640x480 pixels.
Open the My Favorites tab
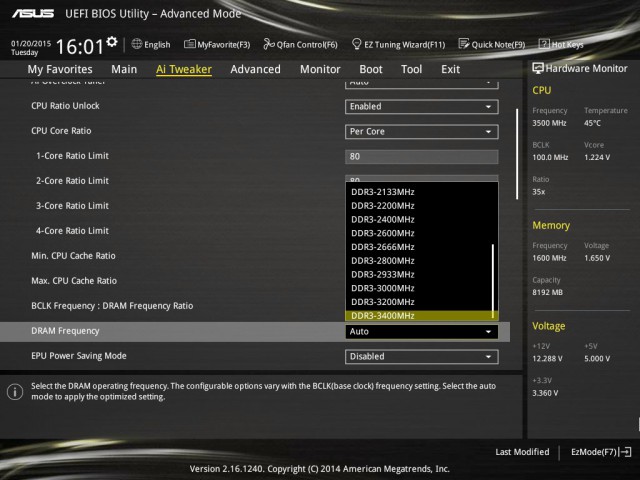click(60, 69)
